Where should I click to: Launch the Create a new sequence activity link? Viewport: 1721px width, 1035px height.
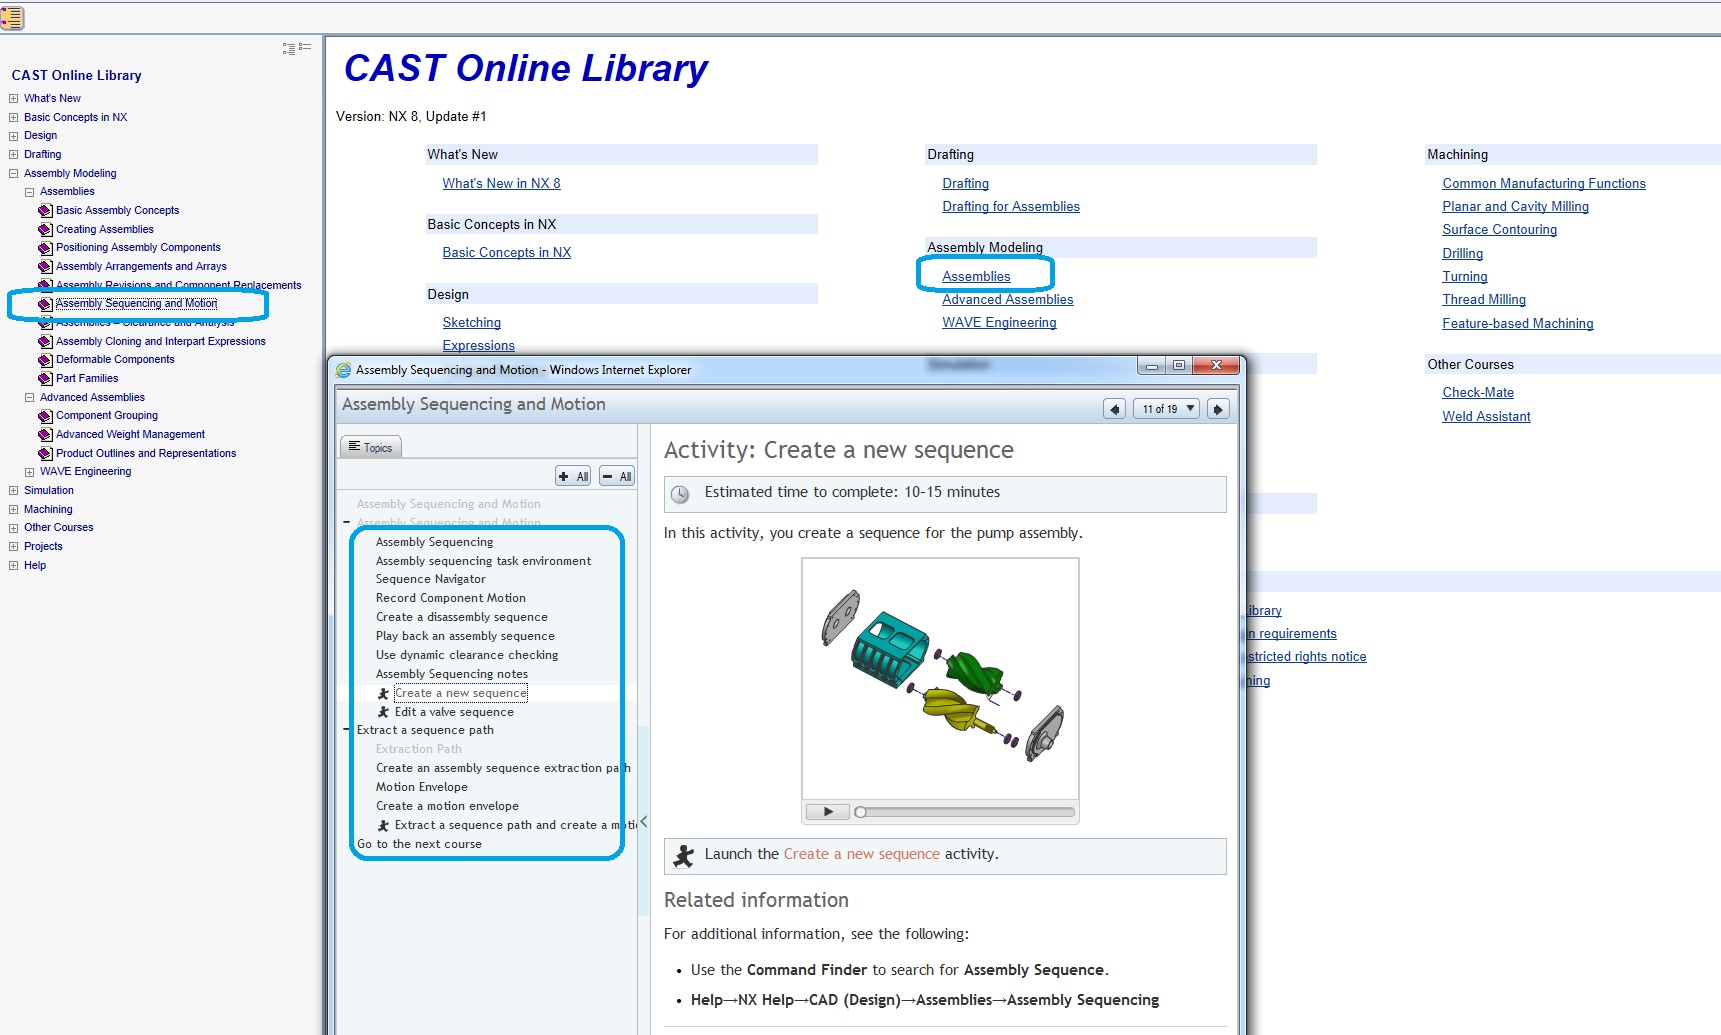coord(861,854)
